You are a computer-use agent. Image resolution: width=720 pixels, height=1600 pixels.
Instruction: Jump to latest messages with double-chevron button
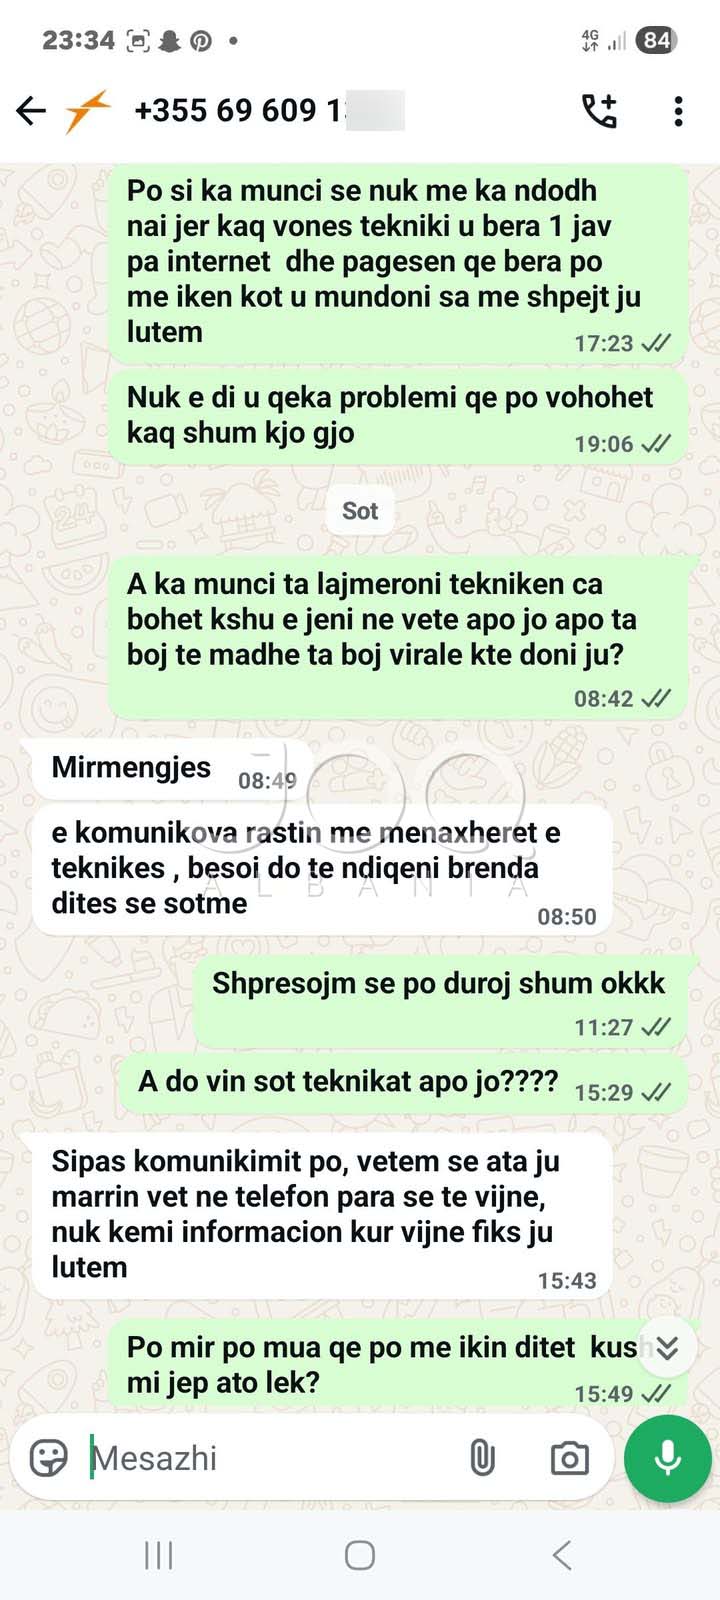coord(667,1348)
